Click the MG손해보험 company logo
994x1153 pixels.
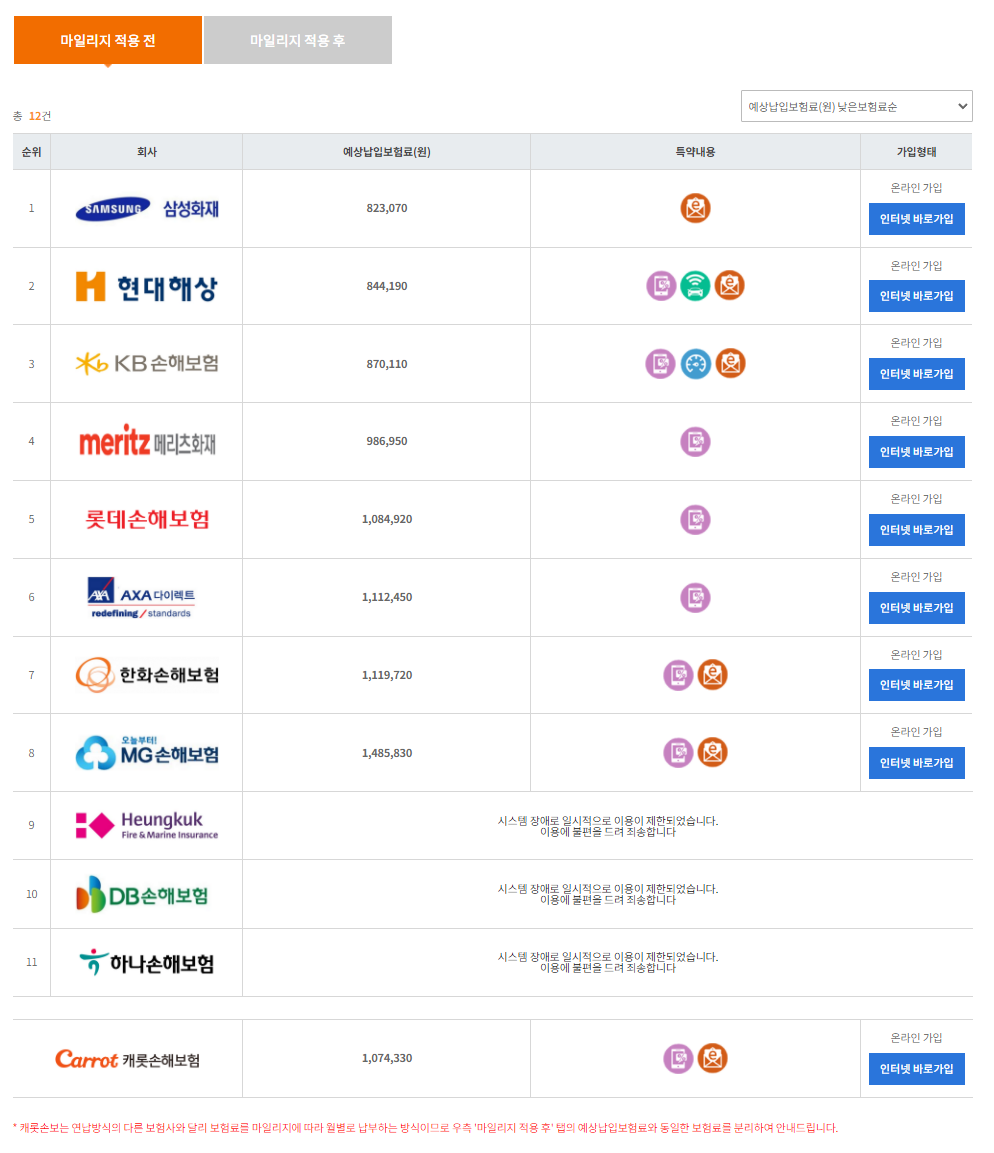147,752
